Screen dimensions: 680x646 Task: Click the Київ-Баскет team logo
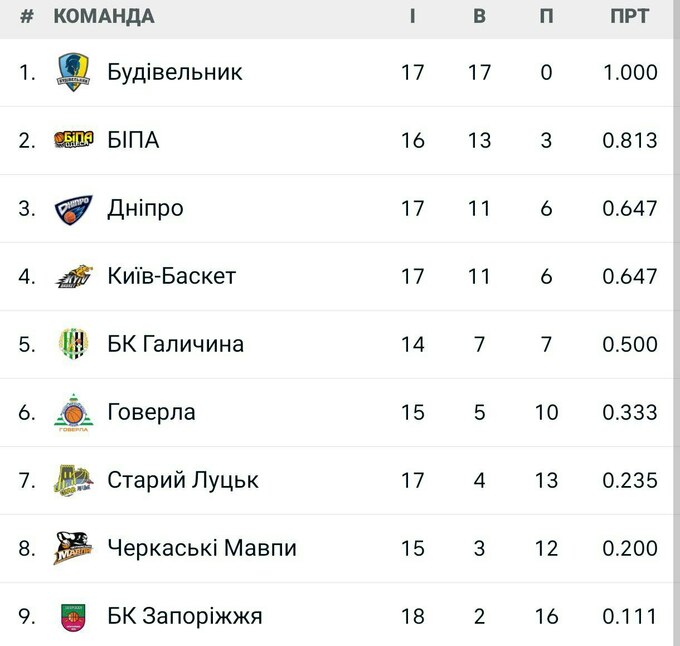[73, 276]
